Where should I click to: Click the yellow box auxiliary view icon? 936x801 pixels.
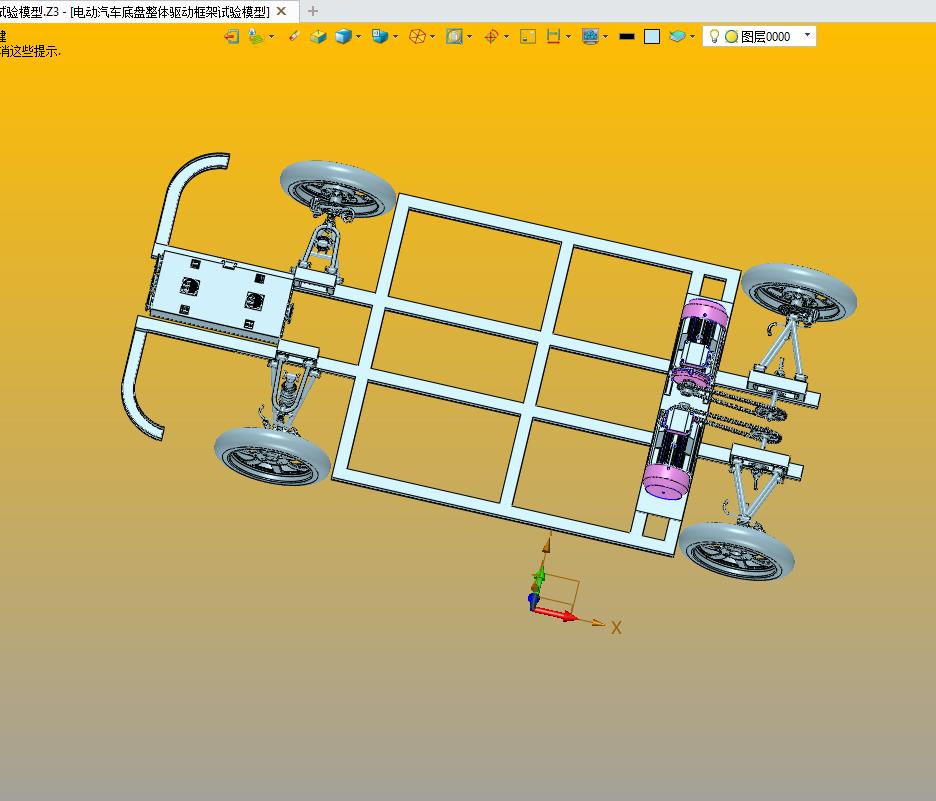click(318, 36)
